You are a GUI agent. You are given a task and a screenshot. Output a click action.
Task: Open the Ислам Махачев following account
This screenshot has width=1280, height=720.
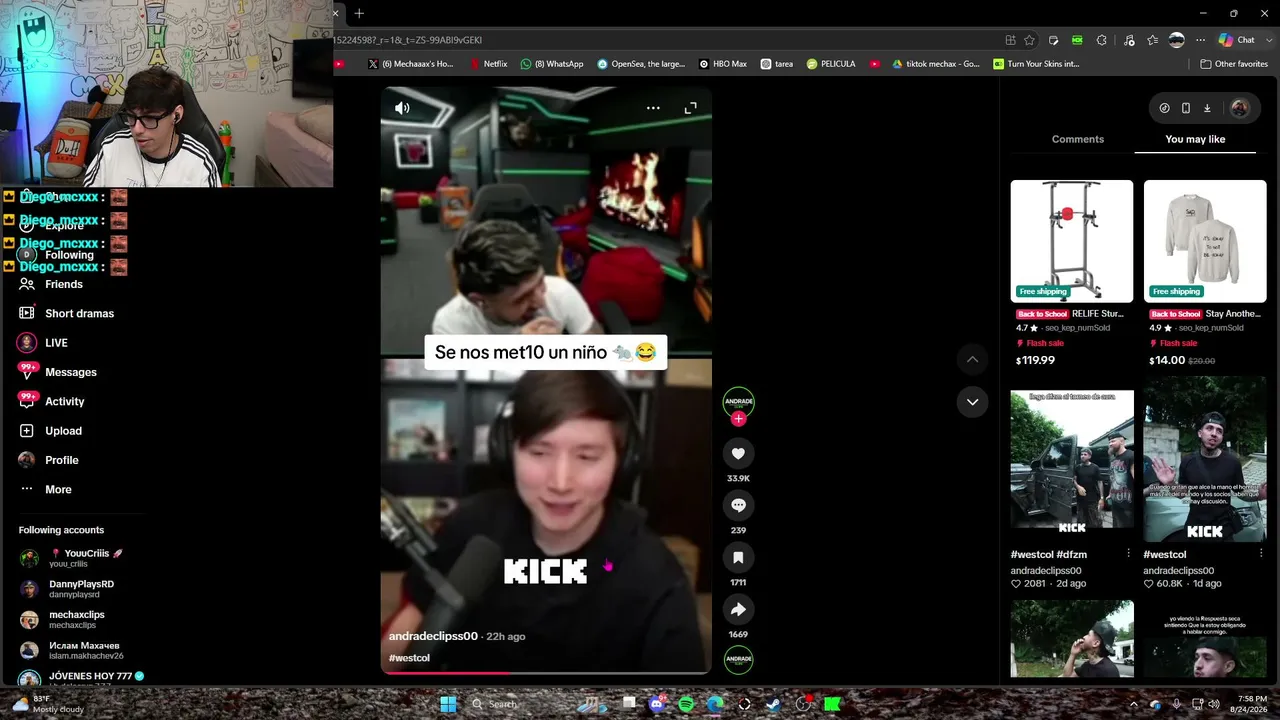point(72,650)
